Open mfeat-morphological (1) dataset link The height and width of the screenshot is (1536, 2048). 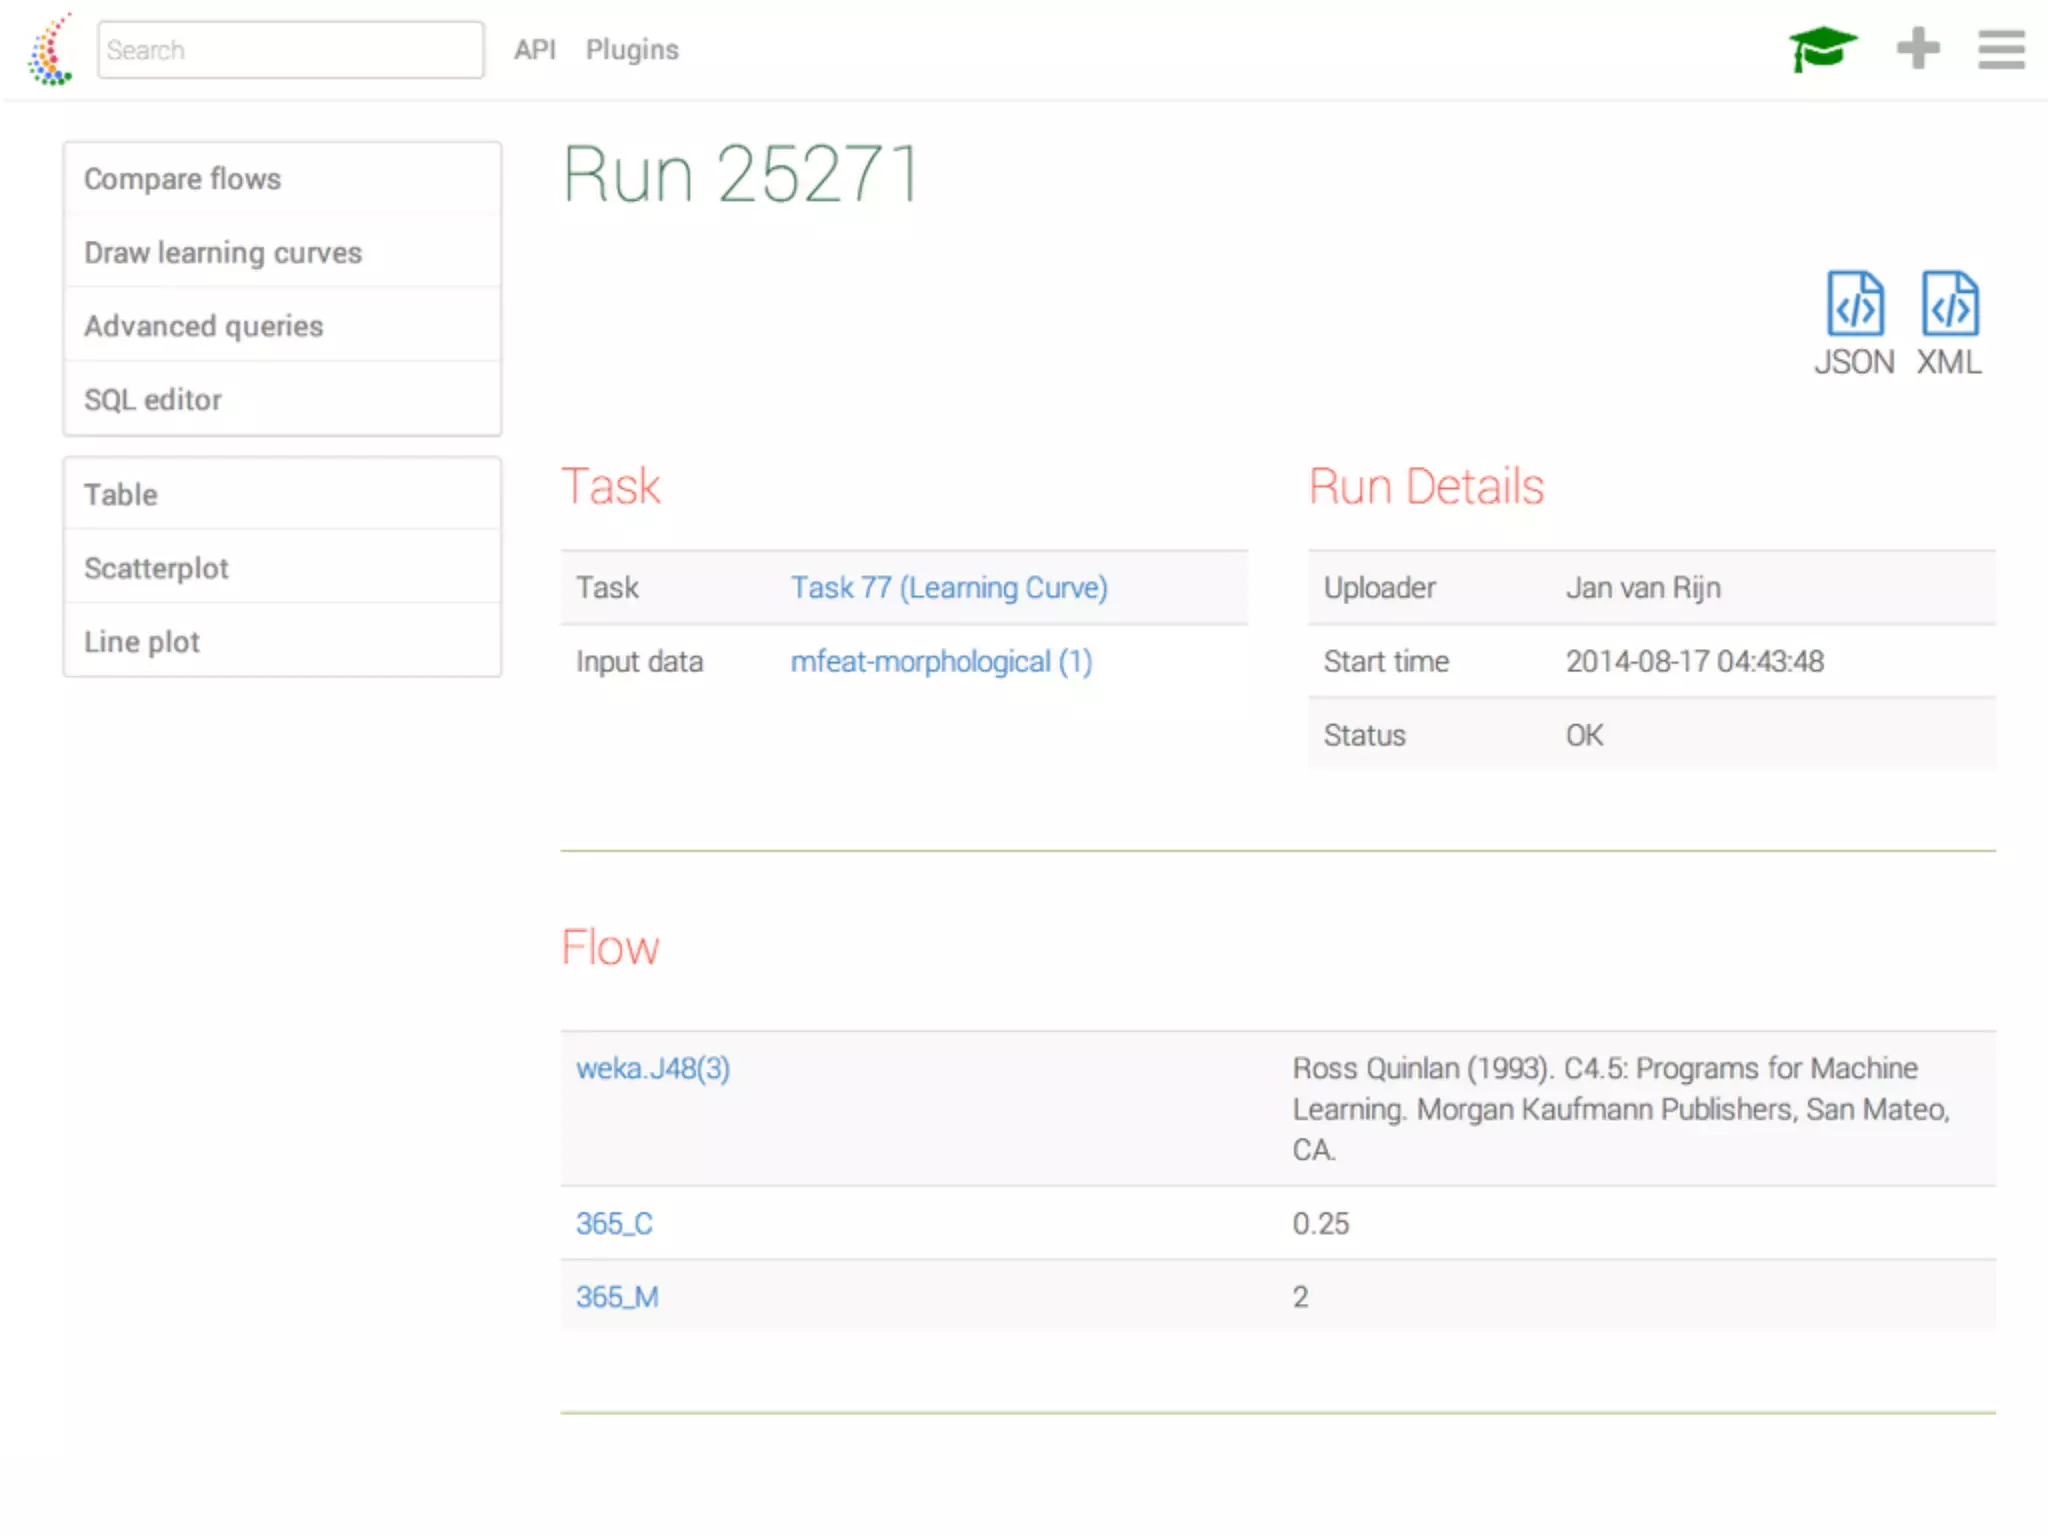click(x=941, y=662)
